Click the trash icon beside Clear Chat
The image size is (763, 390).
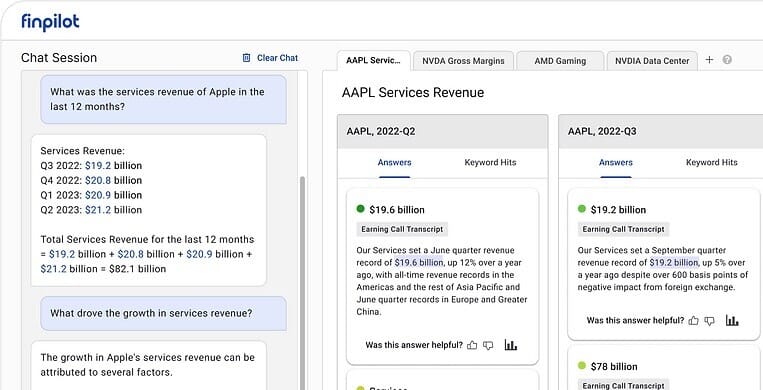(246, 58)
